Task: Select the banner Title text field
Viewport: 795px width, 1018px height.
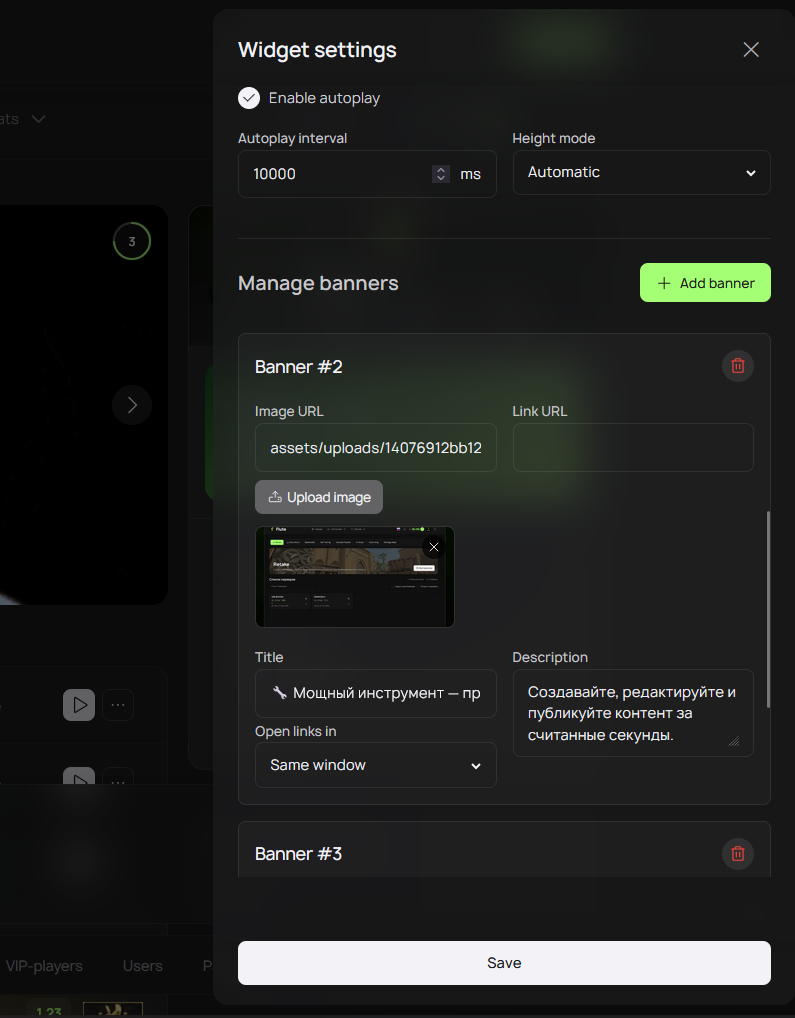Action: tap(376, 693)
